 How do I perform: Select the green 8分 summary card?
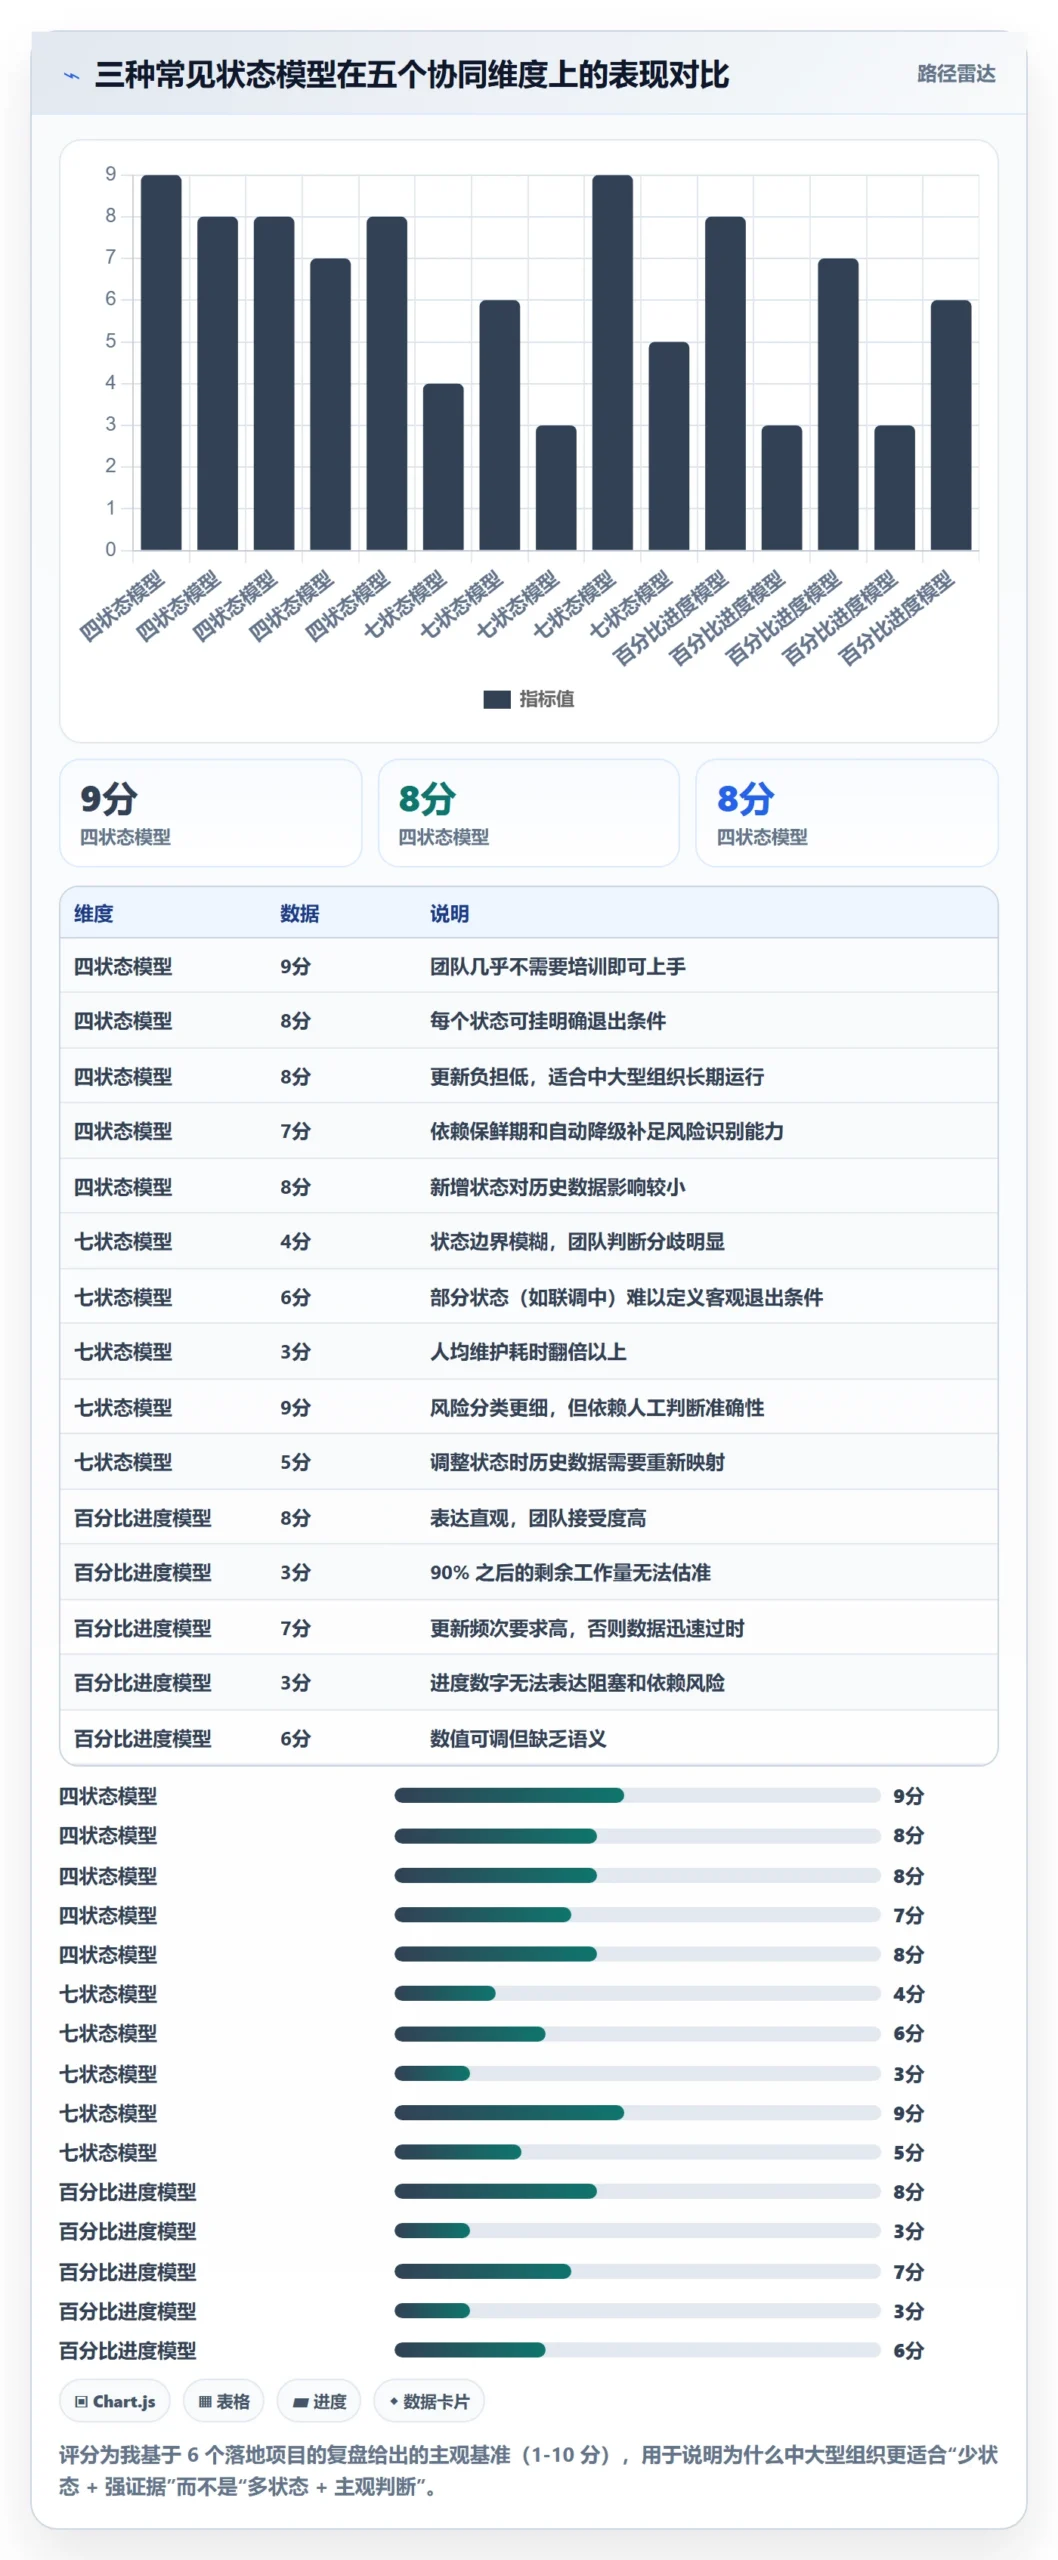pyautogui.click(x=528, y=813)
